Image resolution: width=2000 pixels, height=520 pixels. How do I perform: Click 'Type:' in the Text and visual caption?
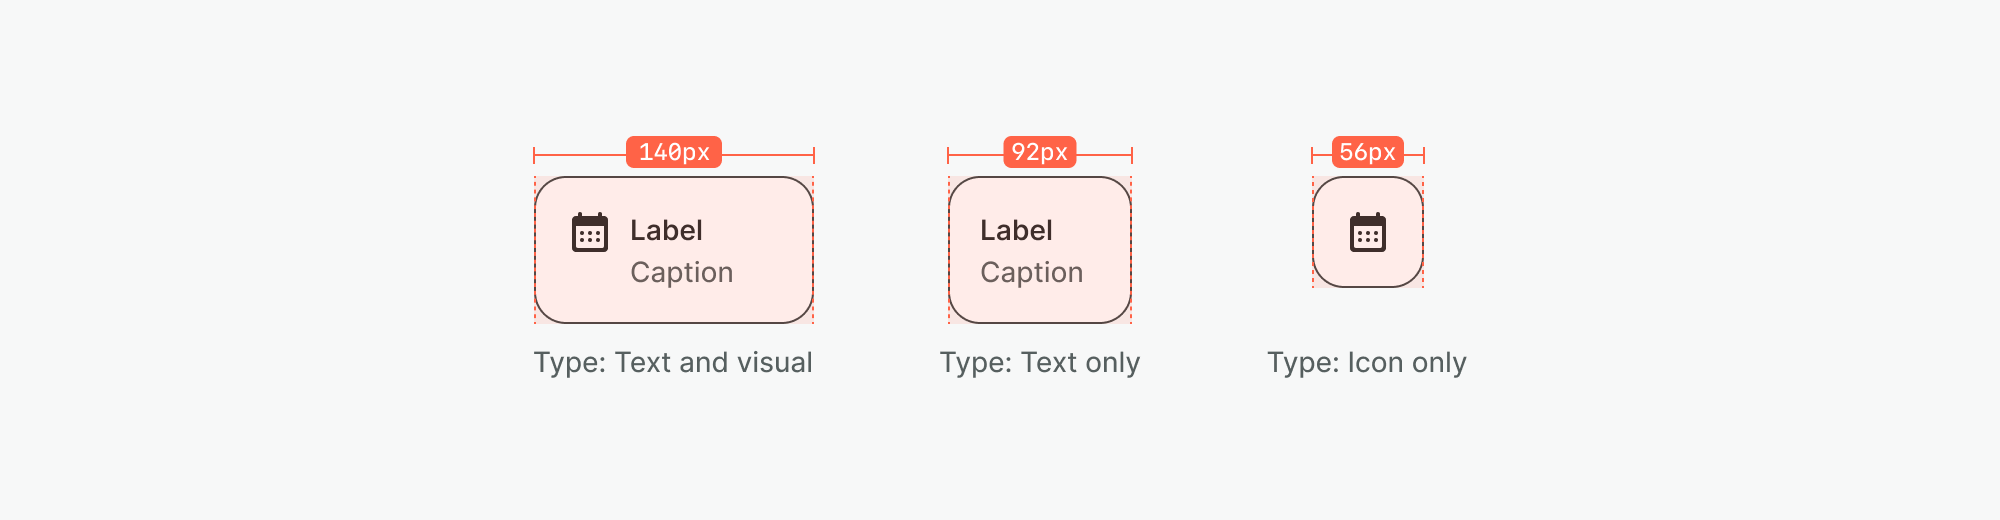tap(570, 363)
